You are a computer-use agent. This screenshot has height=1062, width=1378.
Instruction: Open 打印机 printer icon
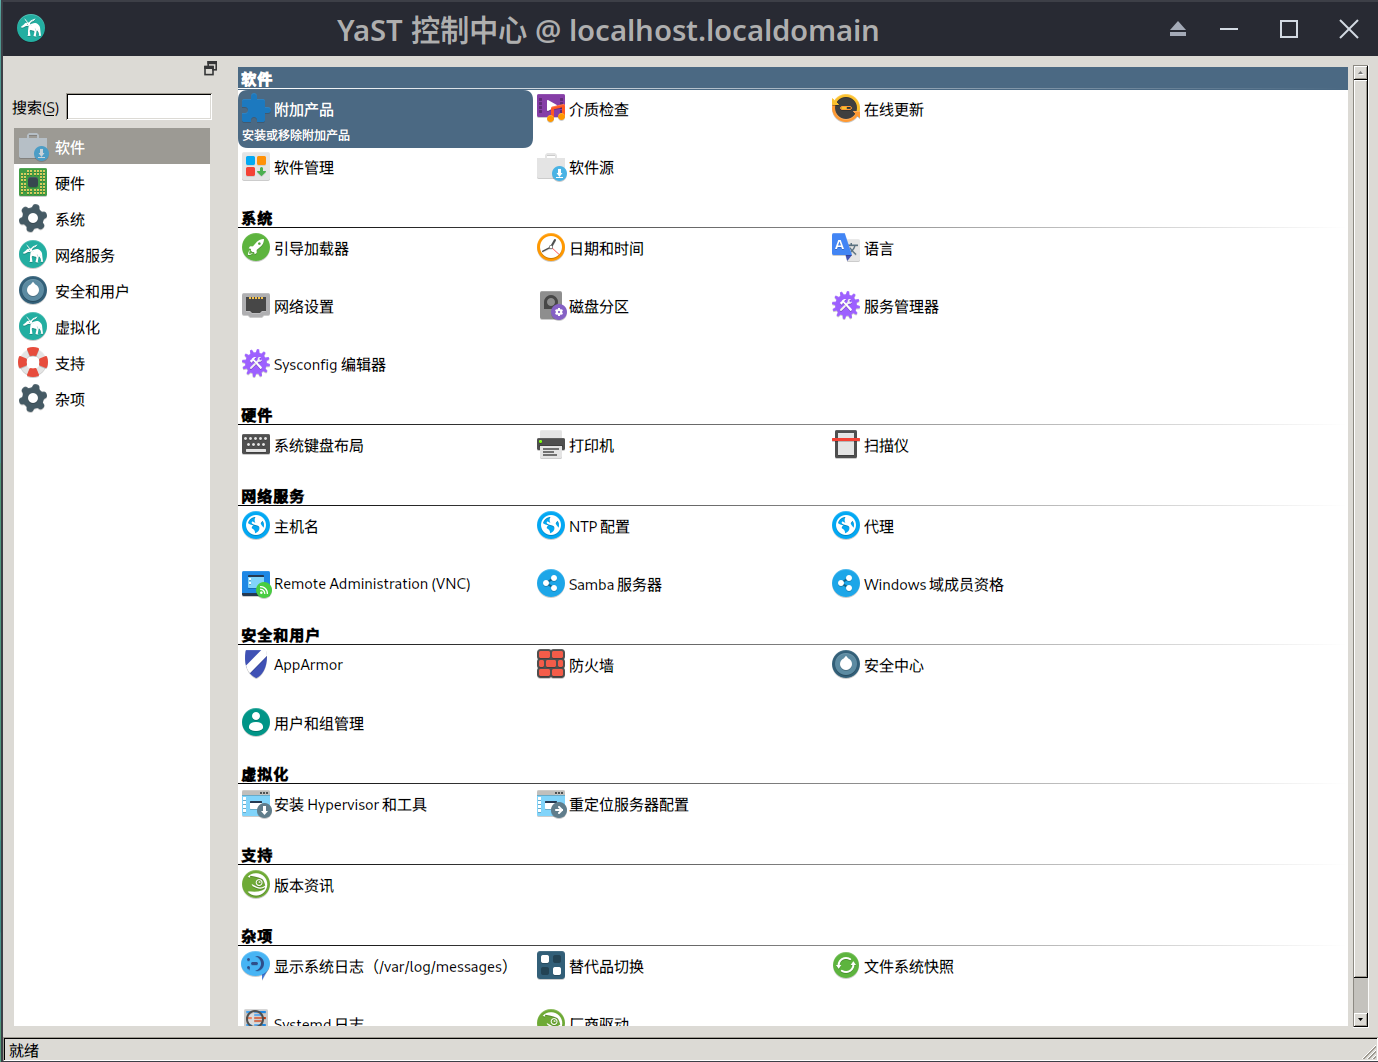click(551, 444)
